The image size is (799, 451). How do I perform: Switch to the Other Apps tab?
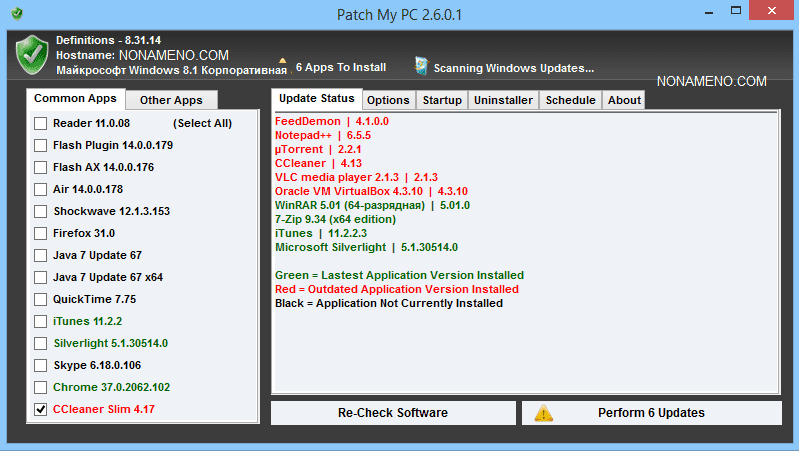pos(171,100)
